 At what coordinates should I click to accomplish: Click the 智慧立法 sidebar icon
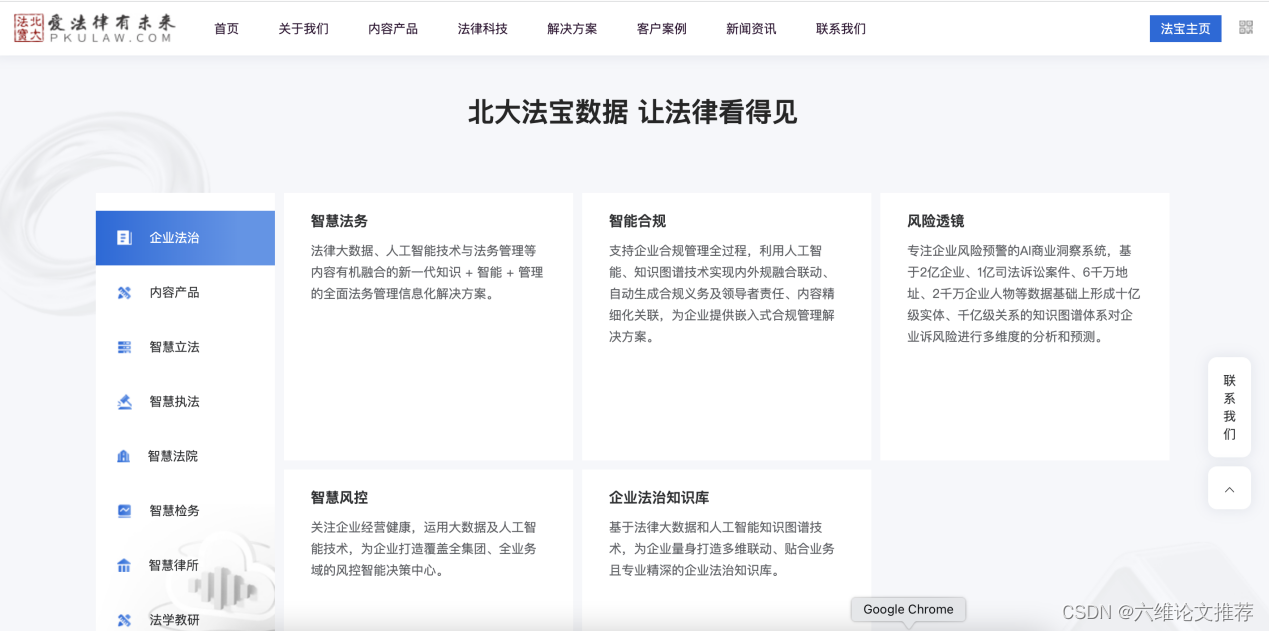[x=124, y=347]
